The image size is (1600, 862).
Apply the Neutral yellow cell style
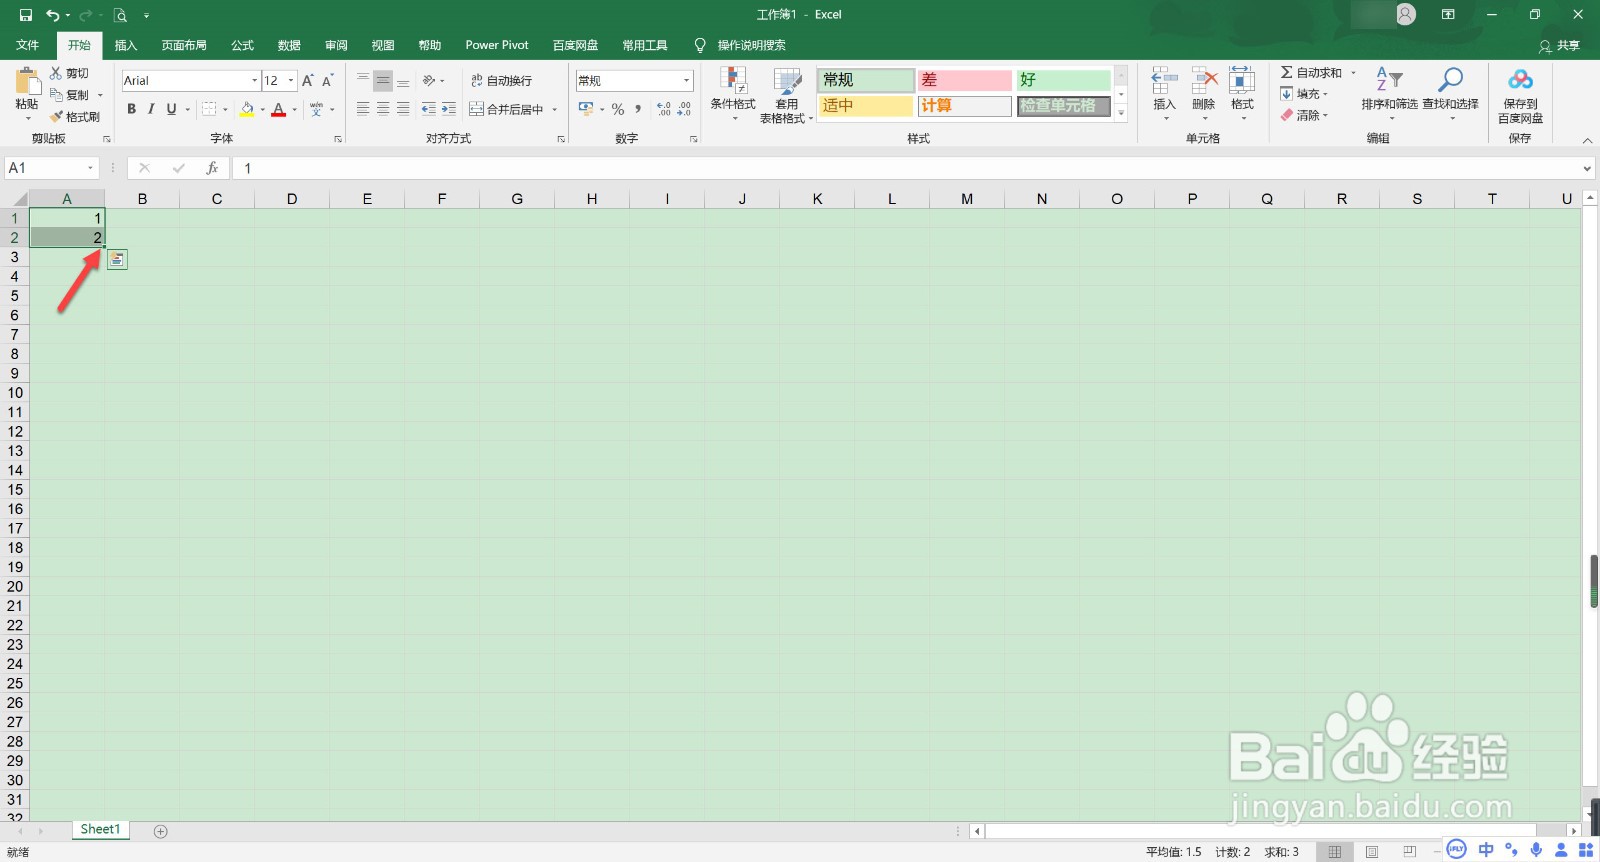(x=866, y=106)
